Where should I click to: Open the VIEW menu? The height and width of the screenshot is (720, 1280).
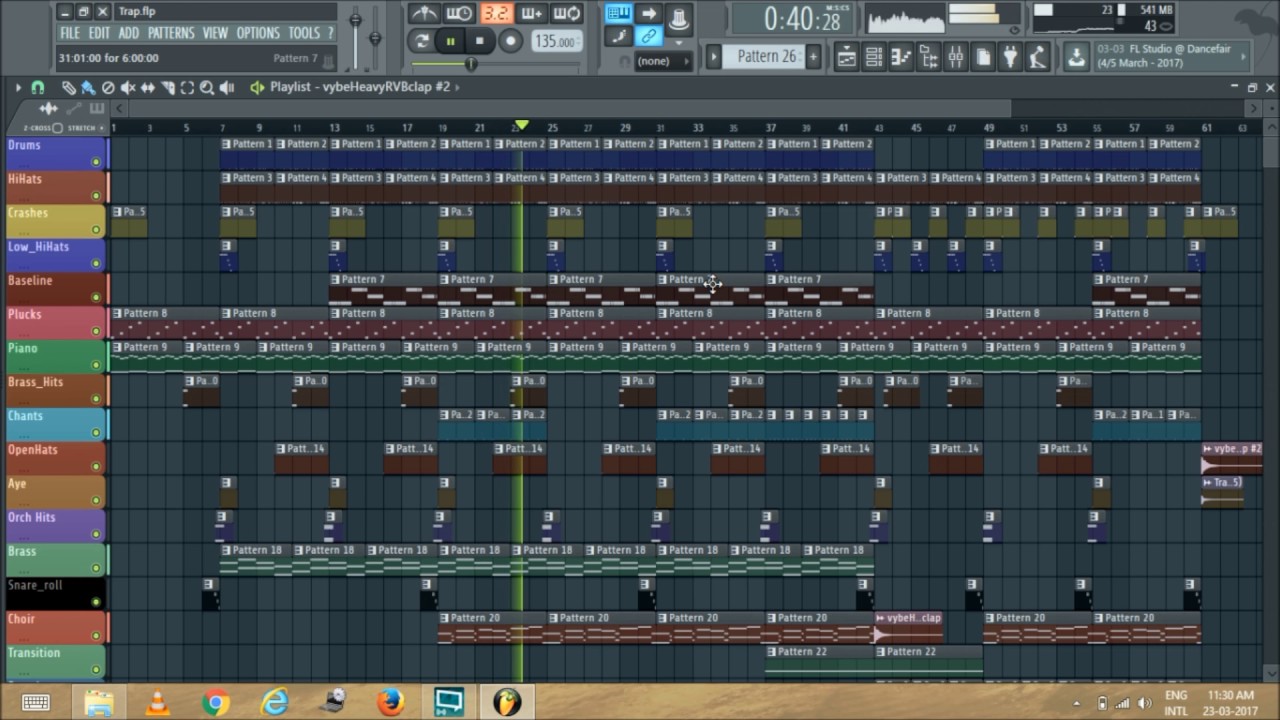(215, 33)
